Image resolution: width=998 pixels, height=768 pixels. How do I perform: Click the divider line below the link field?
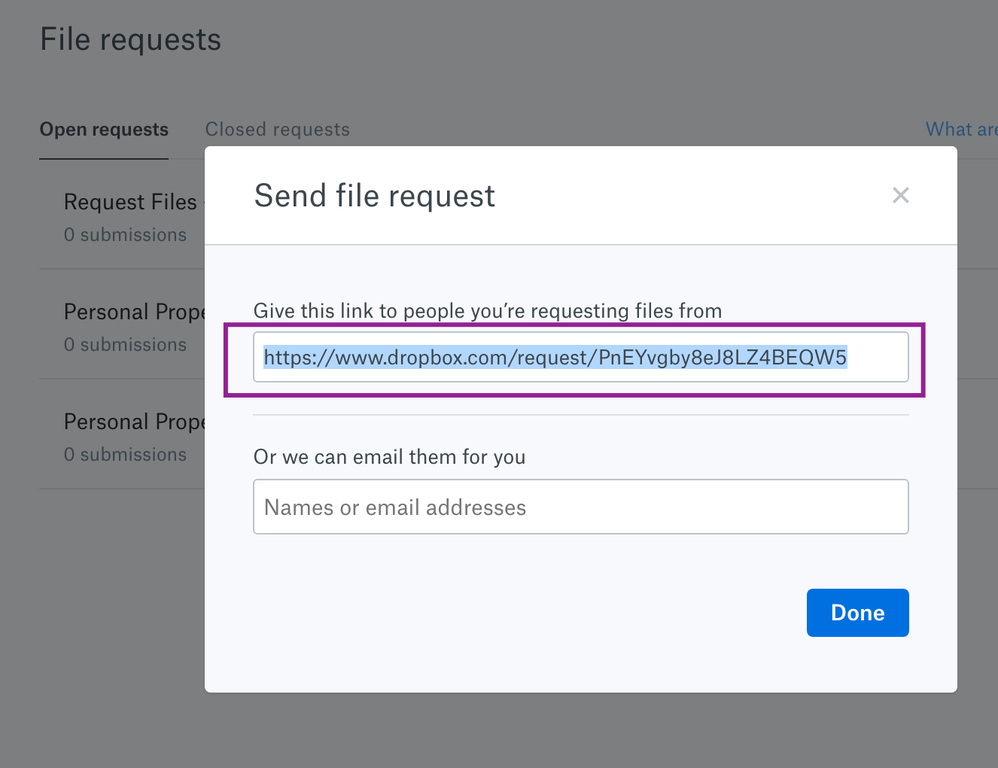coord(580,415)
